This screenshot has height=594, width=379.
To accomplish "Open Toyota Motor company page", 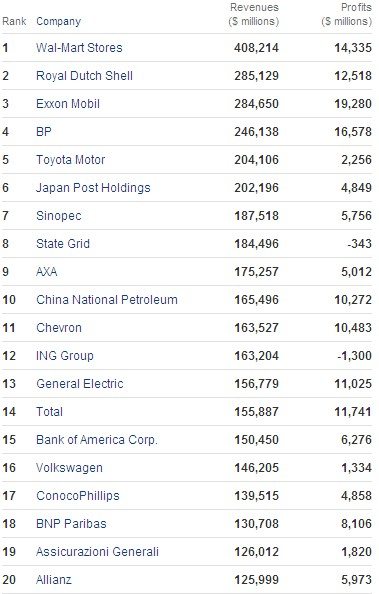I will pyautogui.click(x=70, y=160).
